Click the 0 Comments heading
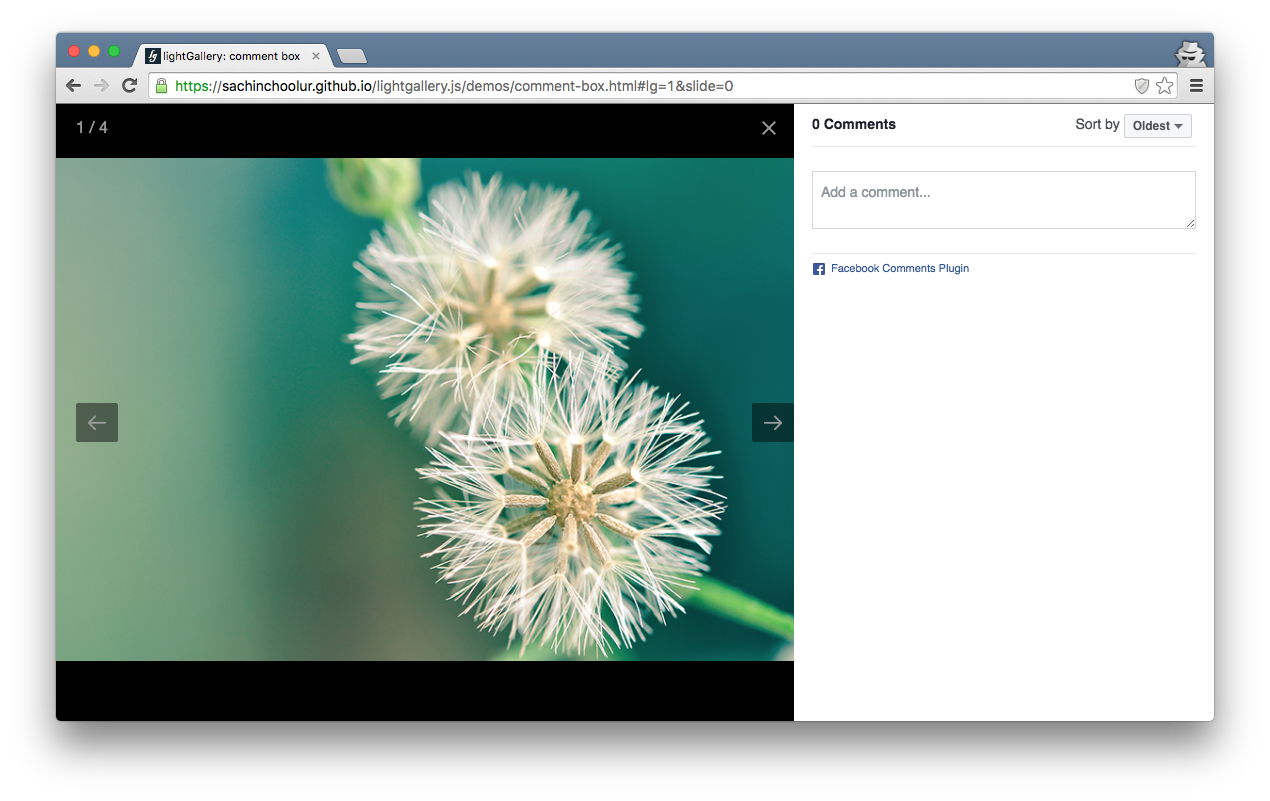 (854, 124)
